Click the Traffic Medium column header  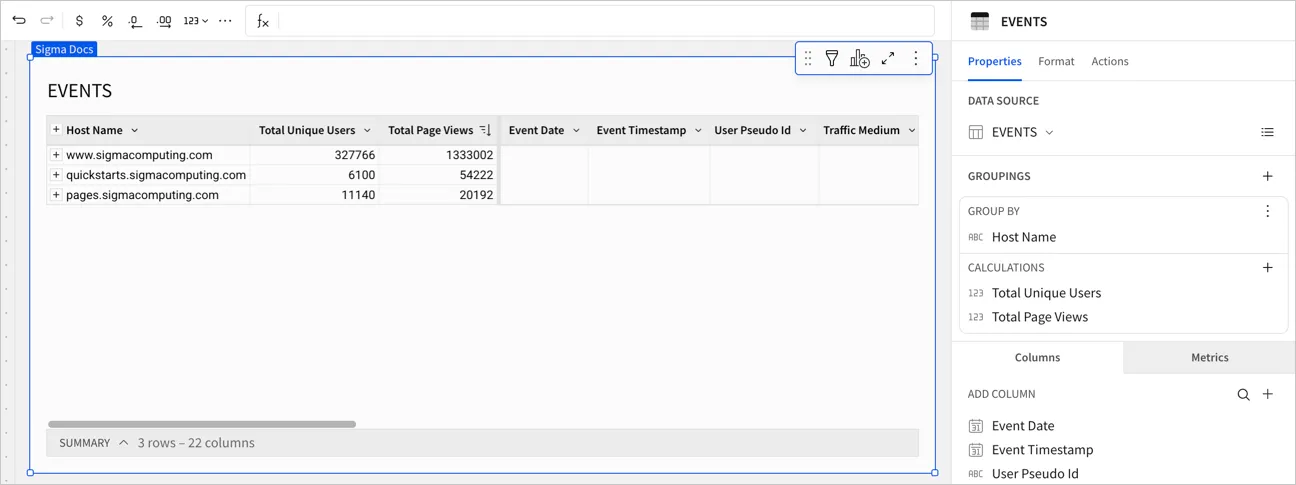pyautogui.click(x=861, y=131)
